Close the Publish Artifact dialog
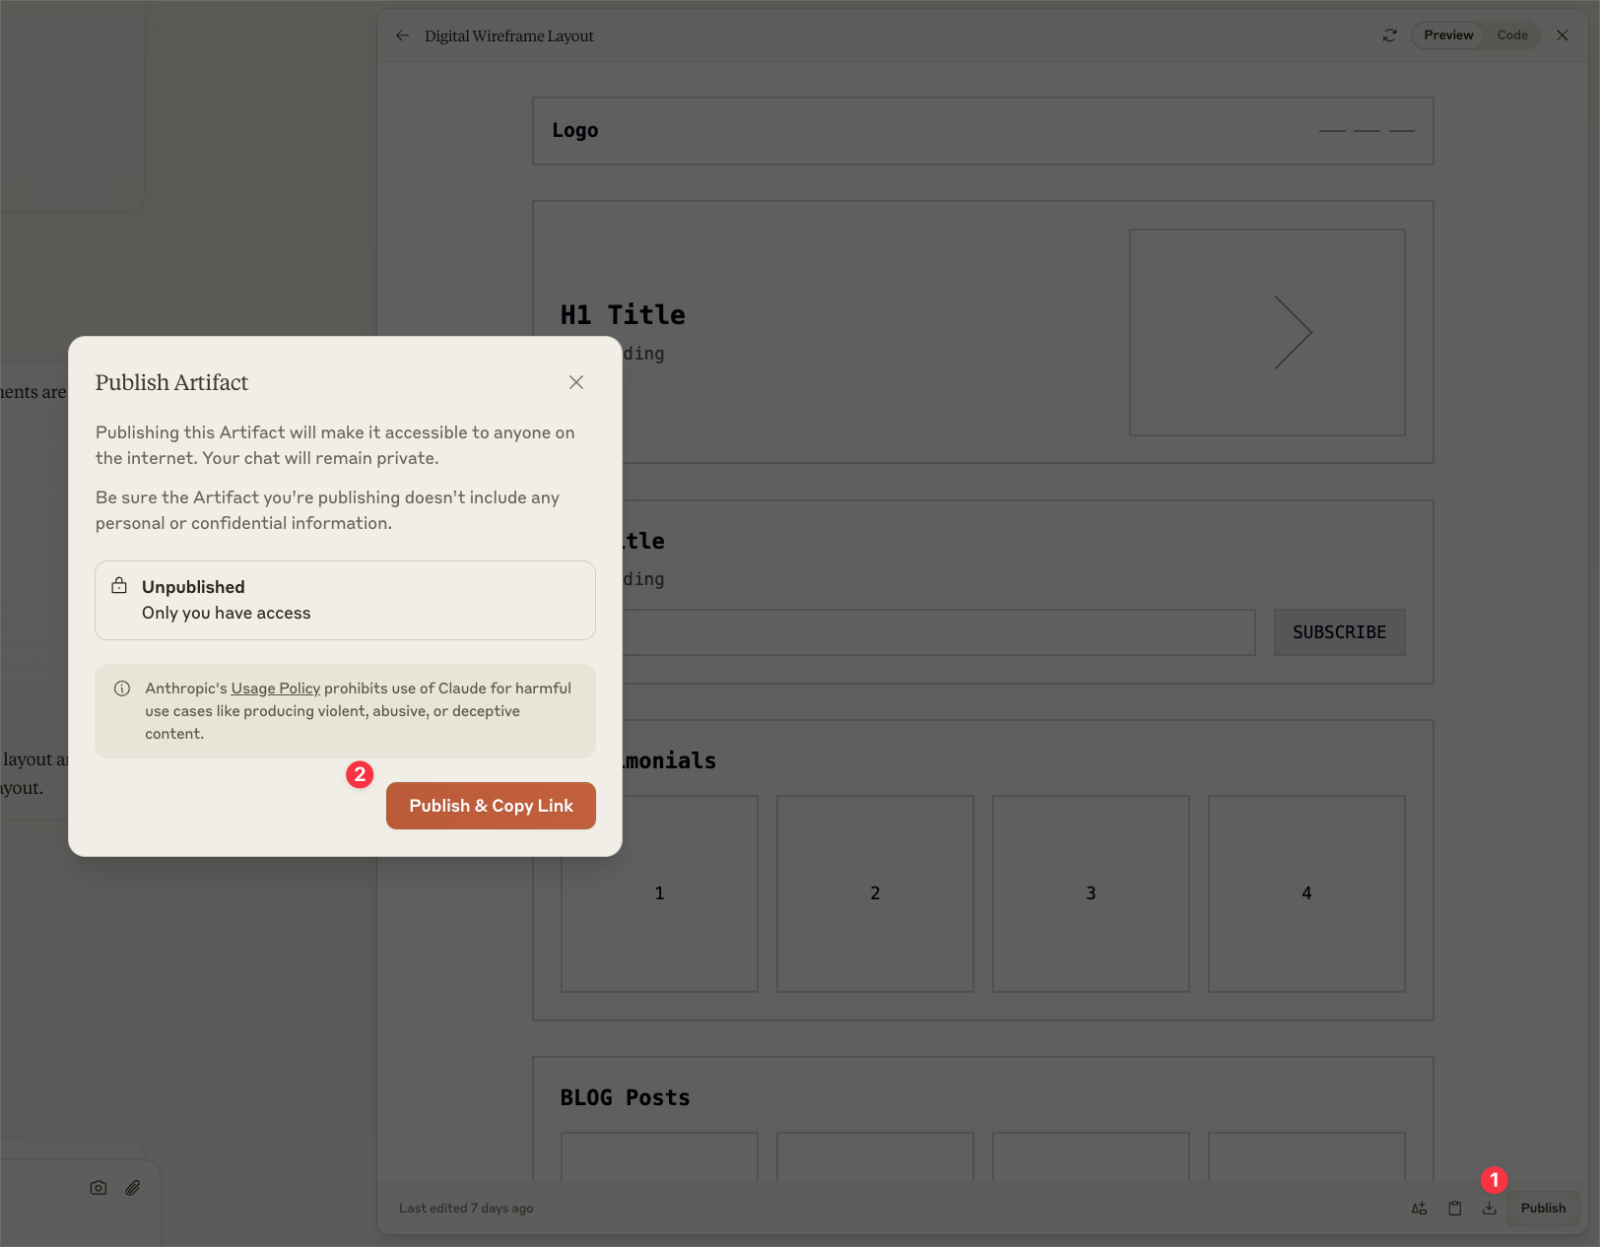Screen dimensions: 1600x1247 coord(576,382)
